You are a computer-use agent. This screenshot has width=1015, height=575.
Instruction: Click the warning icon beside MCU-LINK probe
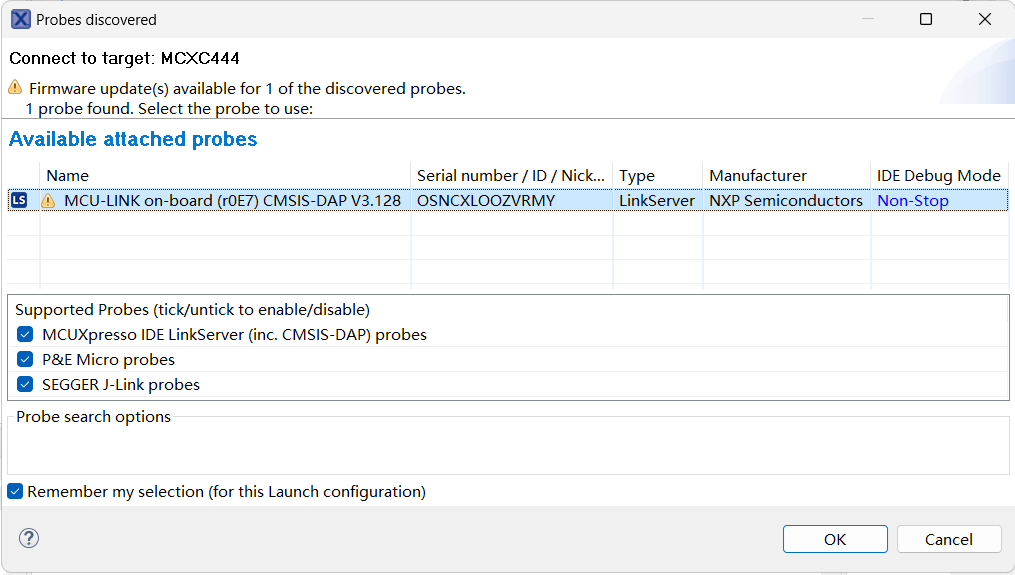(x=48, y=201)
